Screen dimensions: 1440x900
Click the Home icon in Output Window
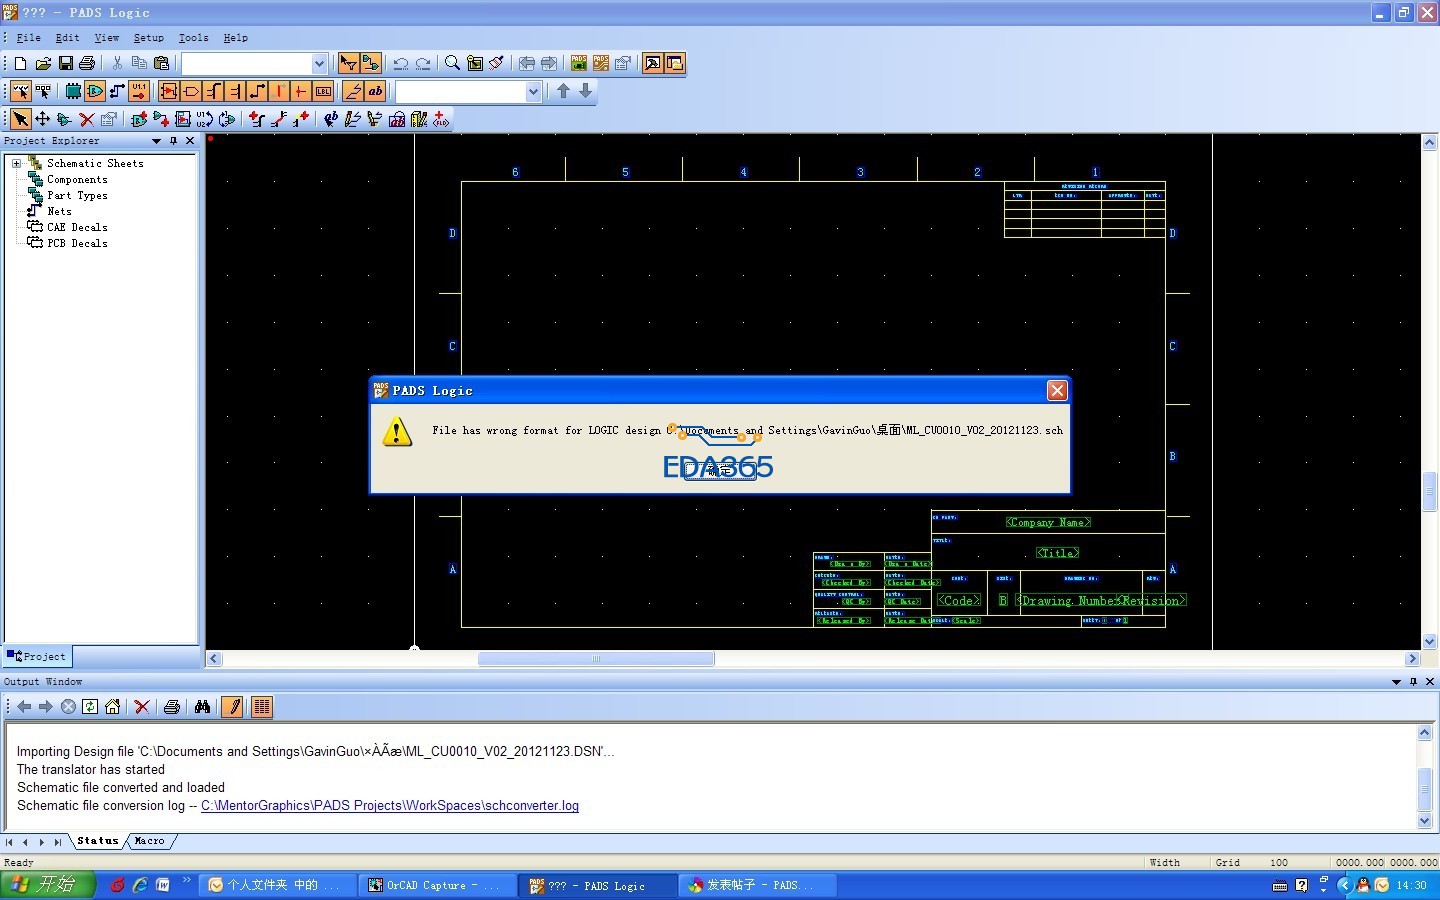coord(112,707)
